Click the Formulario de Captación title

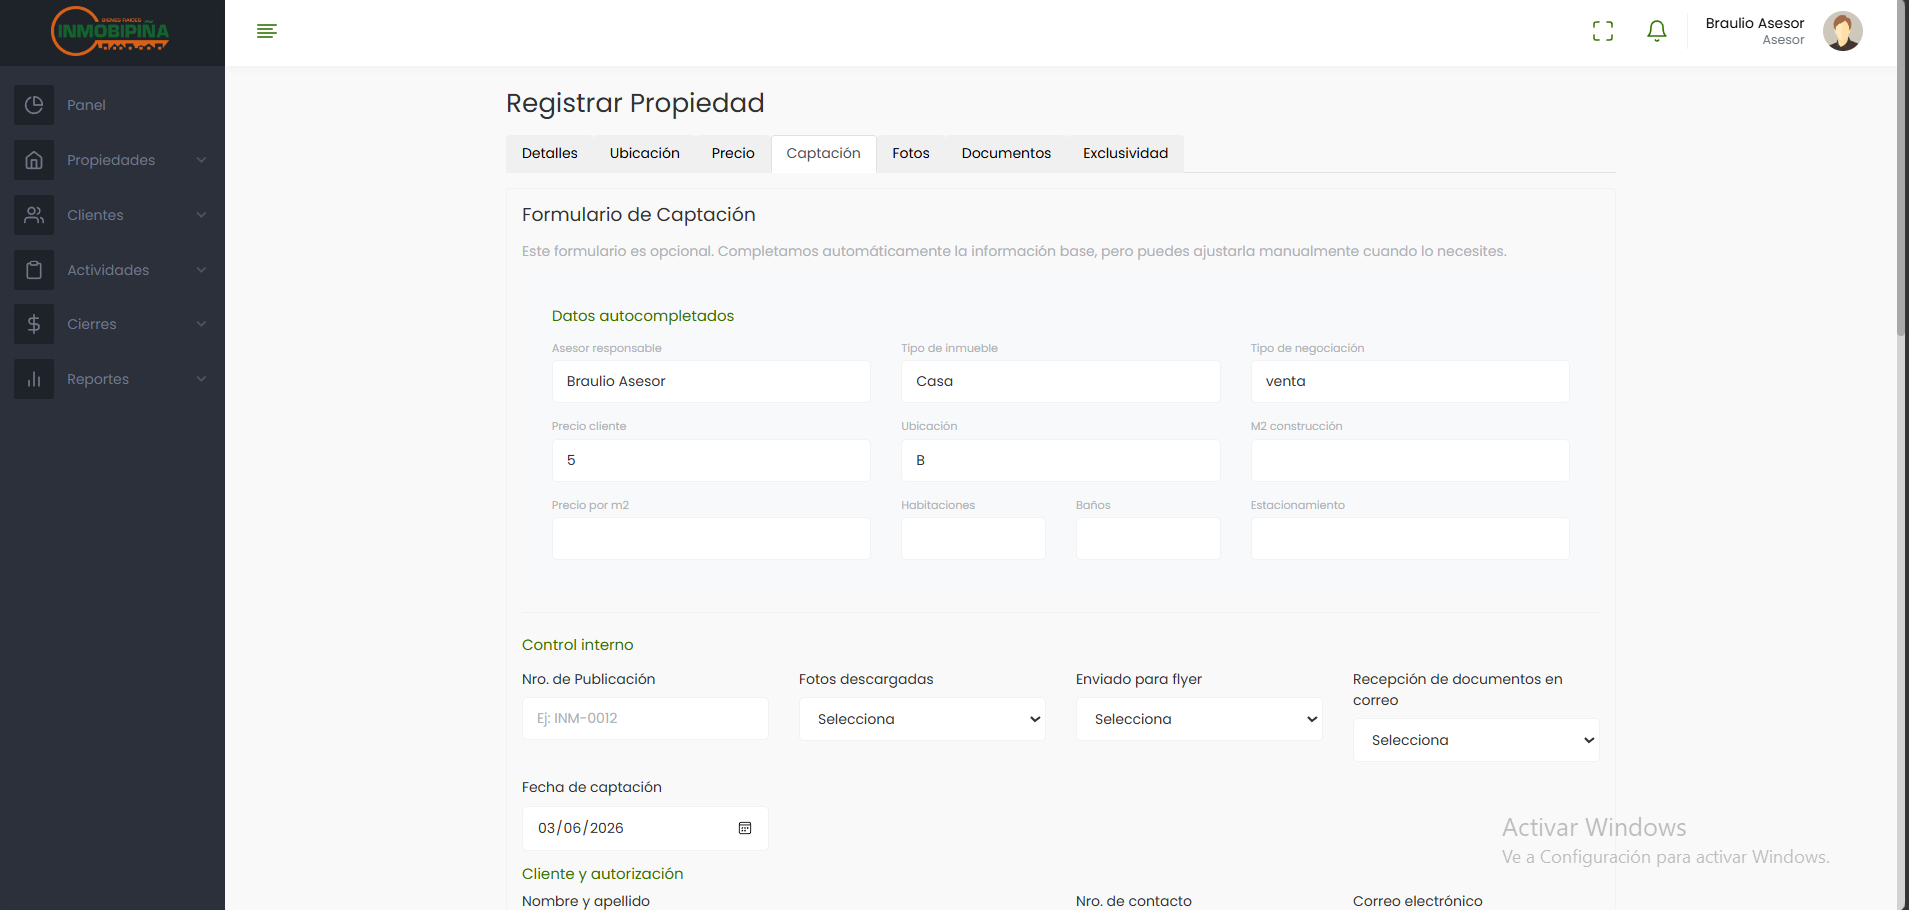tap(639, 215)
